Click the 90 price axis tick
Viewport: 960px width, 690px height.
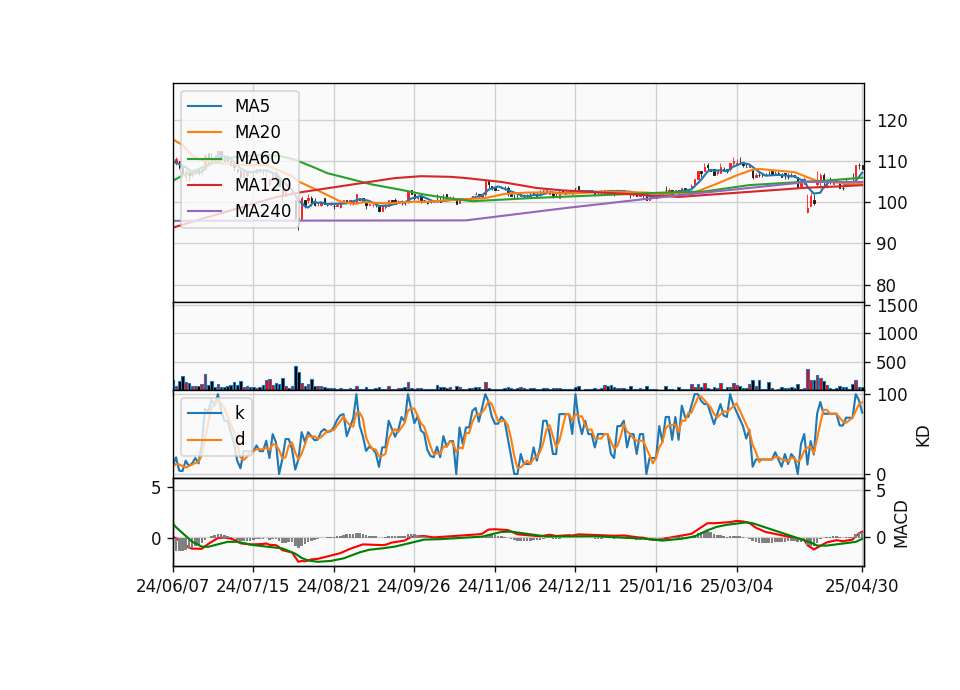887,244
